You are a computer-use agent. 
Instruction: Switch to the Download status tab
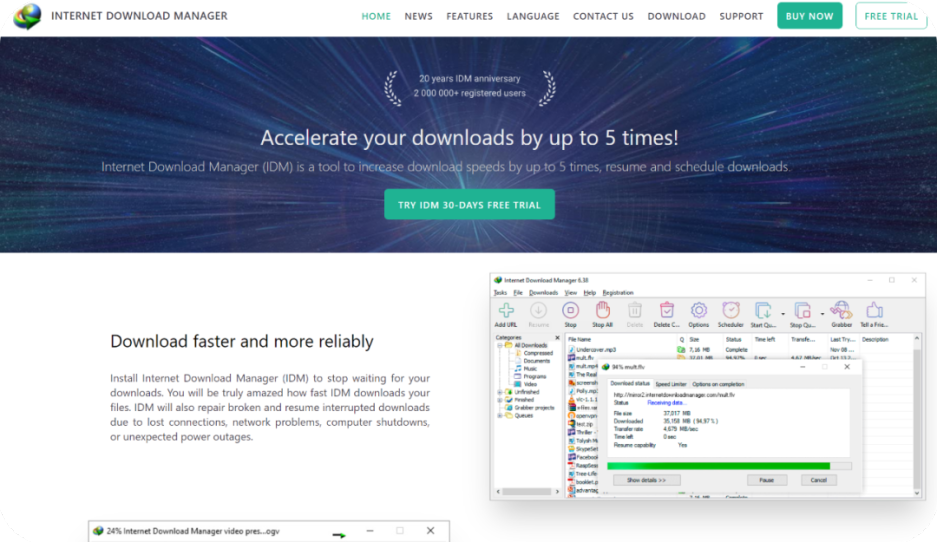pyautogui.click(x=630, y=384)
